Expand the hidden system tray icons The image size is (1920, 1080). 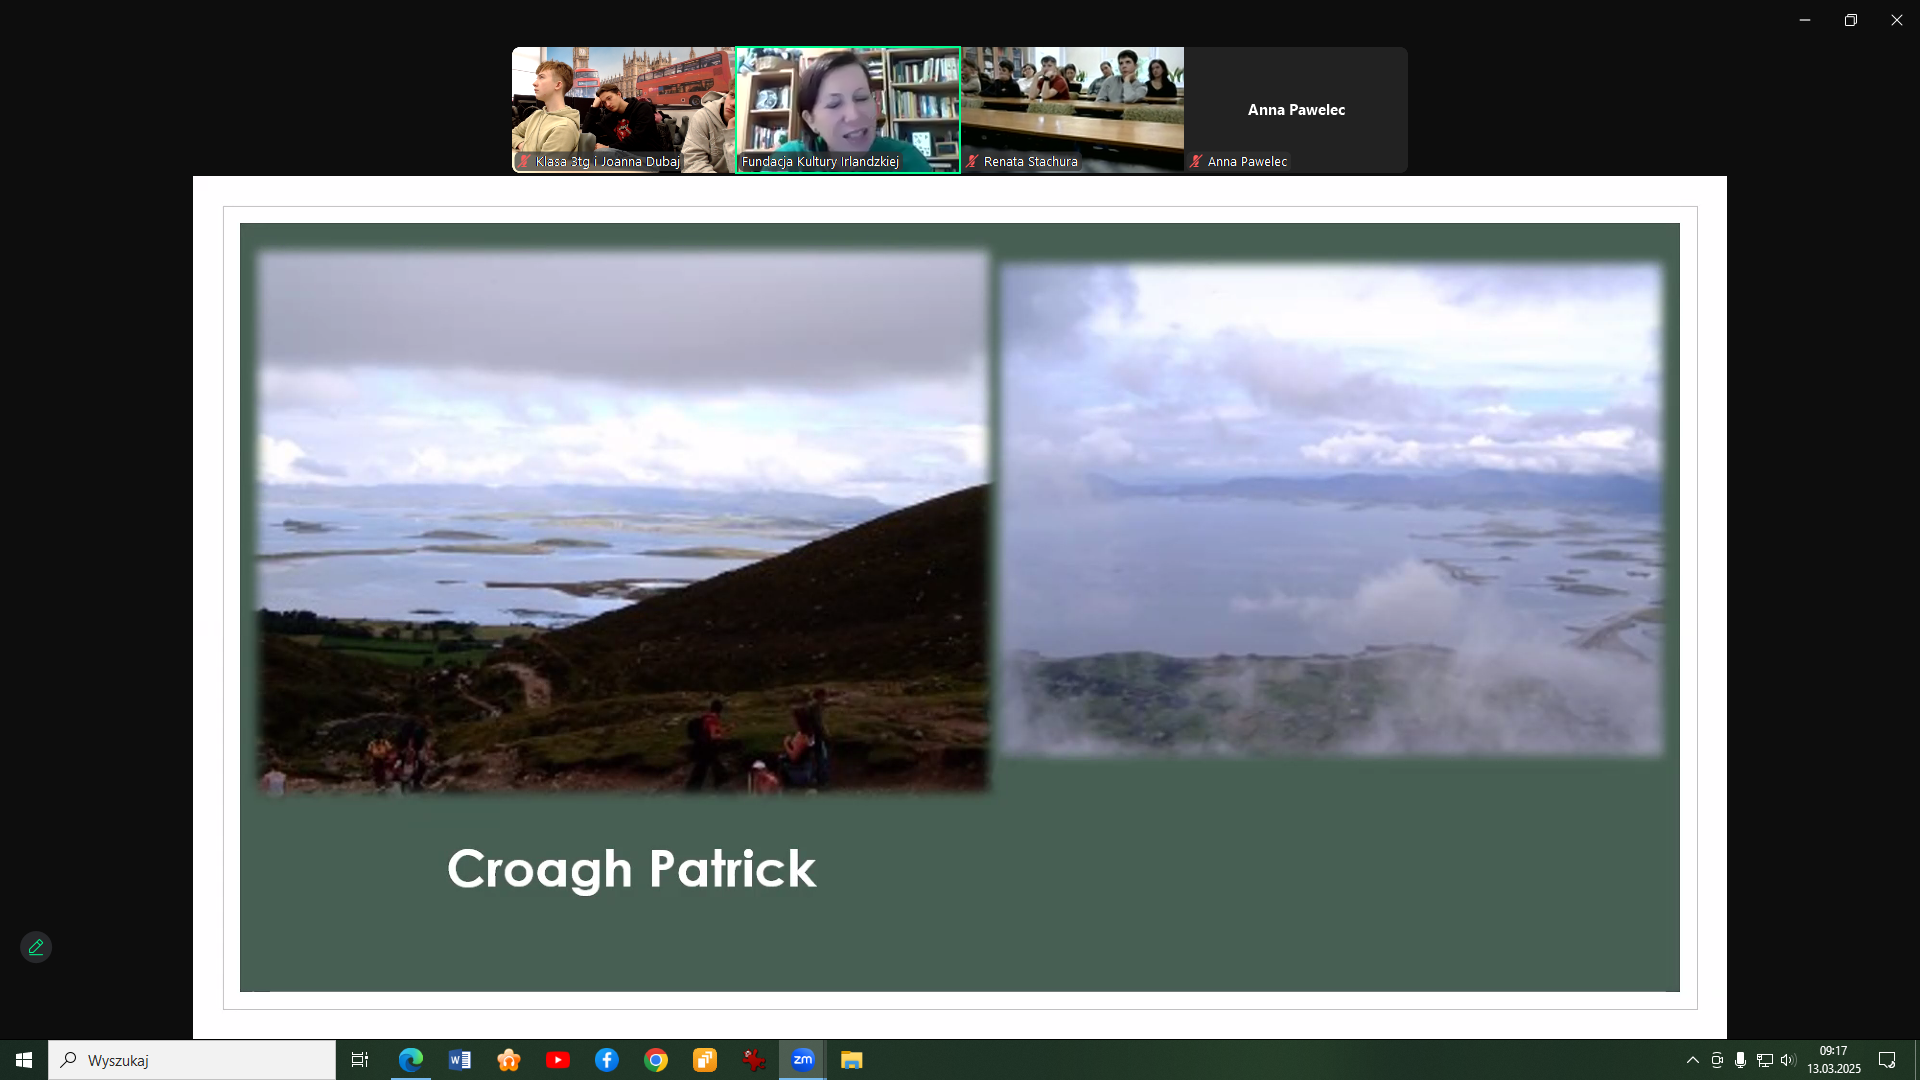pos(1693,1060)
